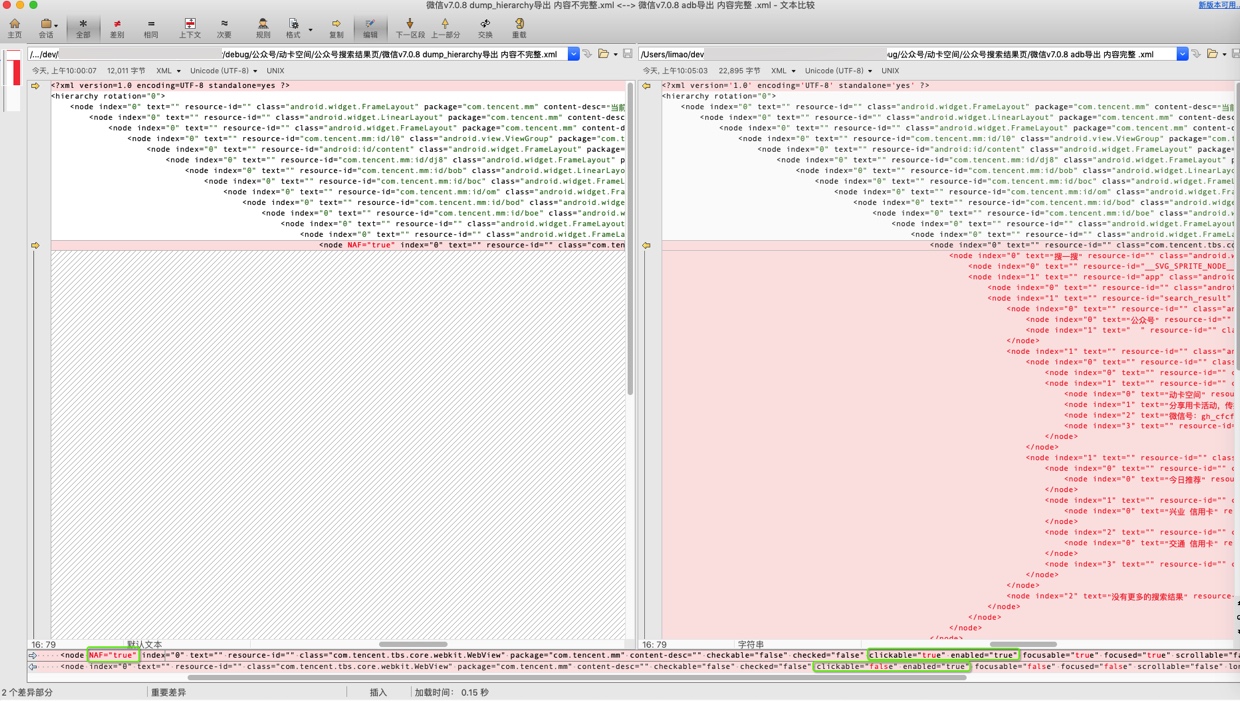
Task: Click the right file path field
Action: [907, 54]
